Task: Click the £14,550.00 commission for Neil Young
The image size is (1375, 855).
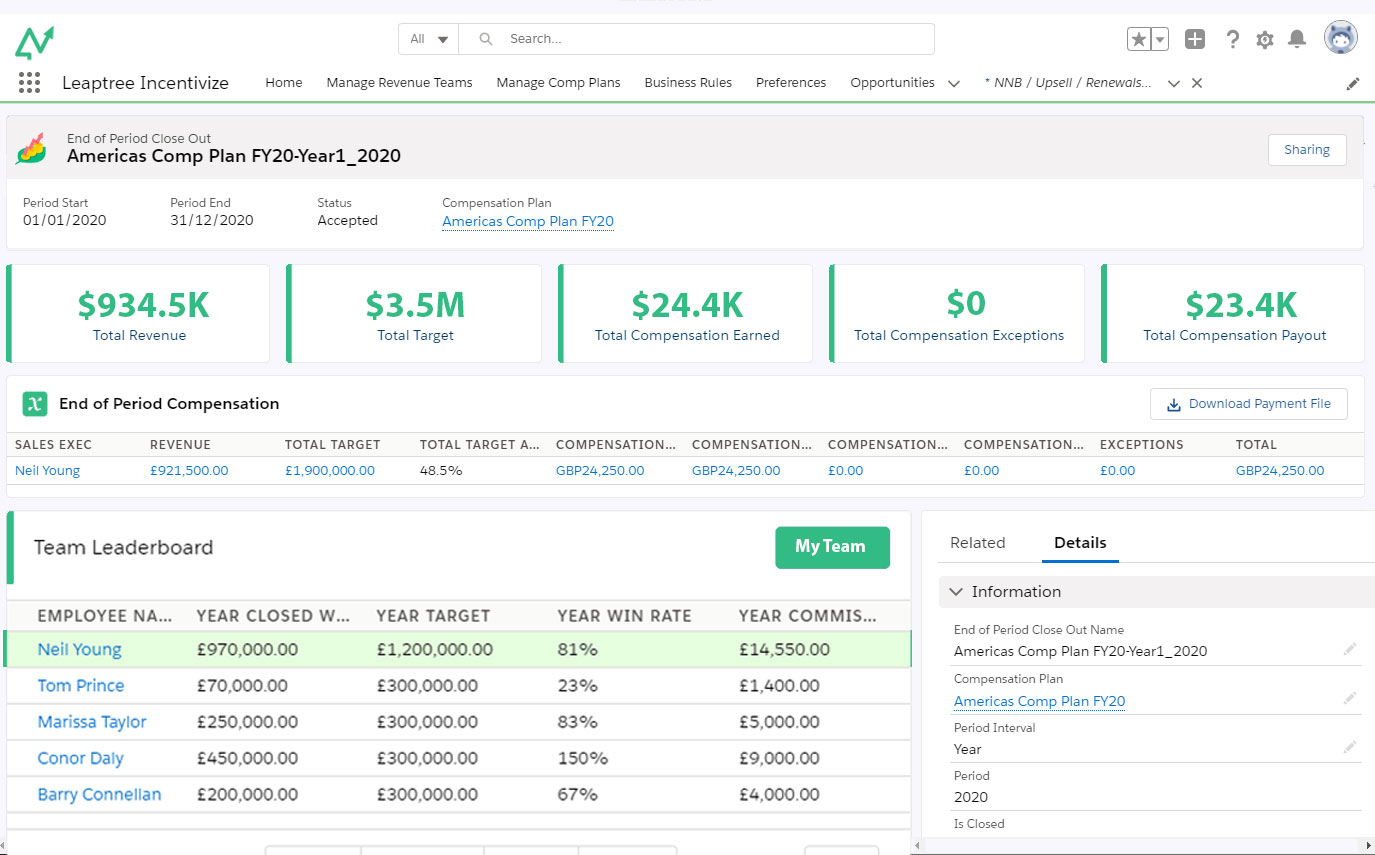Action: click(x=784, y=650)
